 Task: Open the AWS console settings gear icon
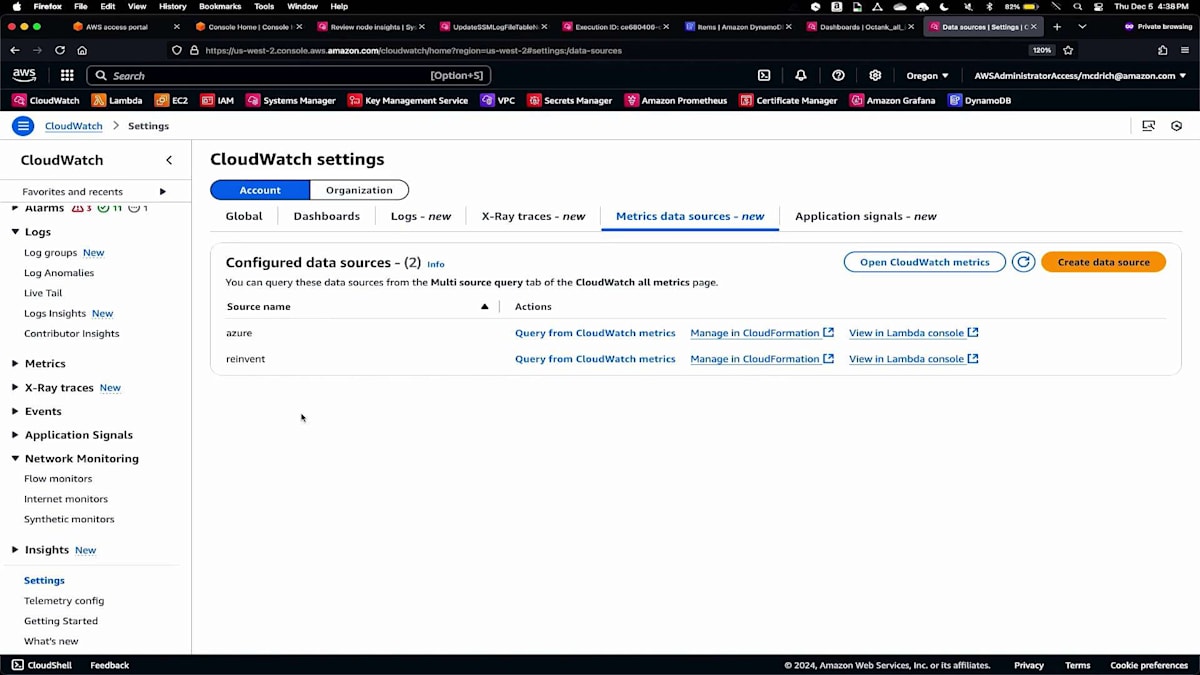(875, 75)
